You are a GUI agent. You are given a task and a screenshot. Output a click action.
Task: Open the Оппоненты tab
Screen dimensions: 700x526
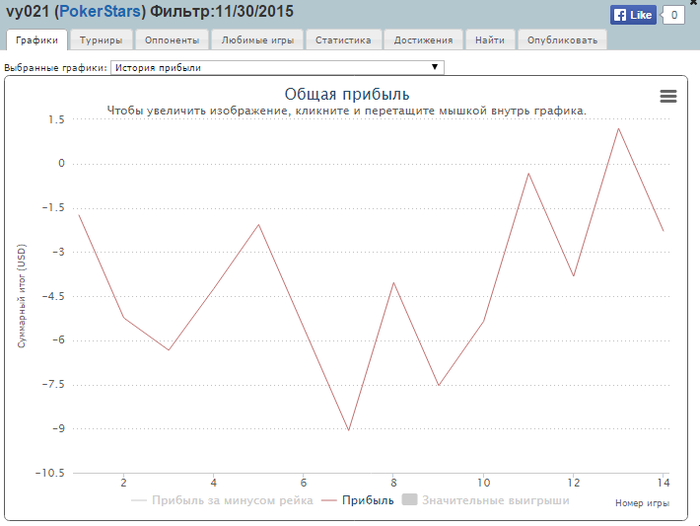pos(172,40)
